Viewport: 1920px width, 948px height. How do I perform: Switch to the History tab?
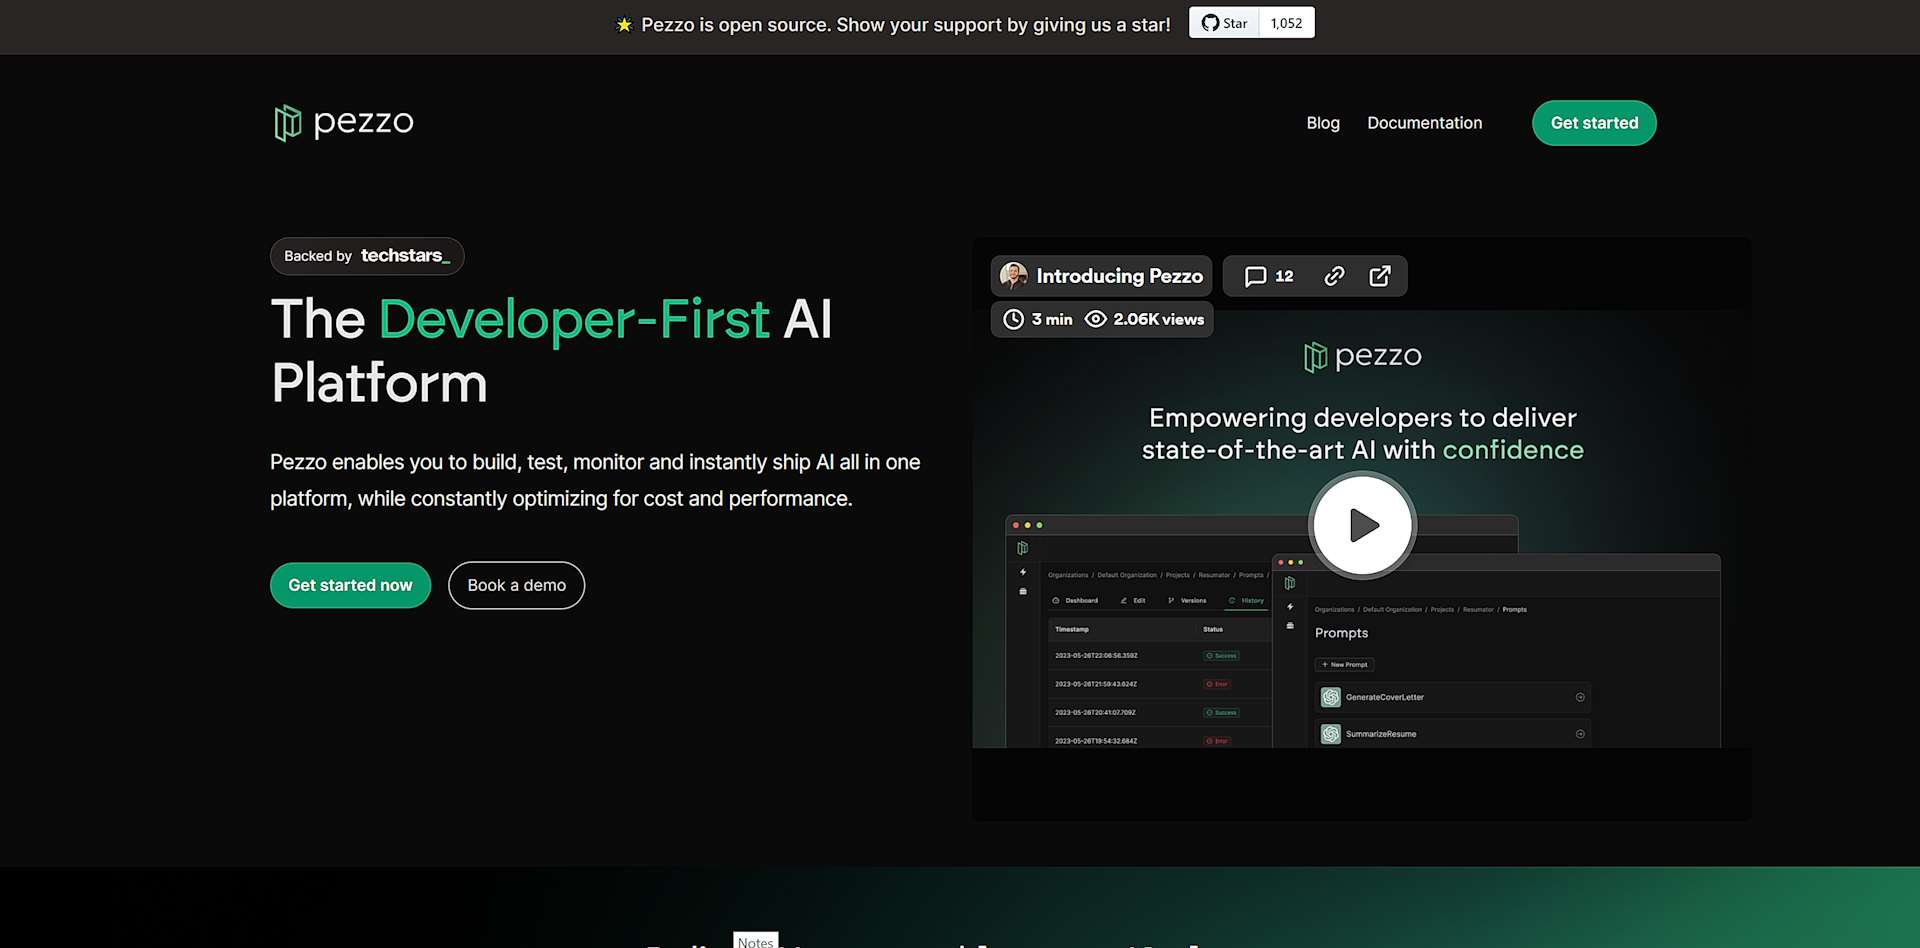[1247, 600]
